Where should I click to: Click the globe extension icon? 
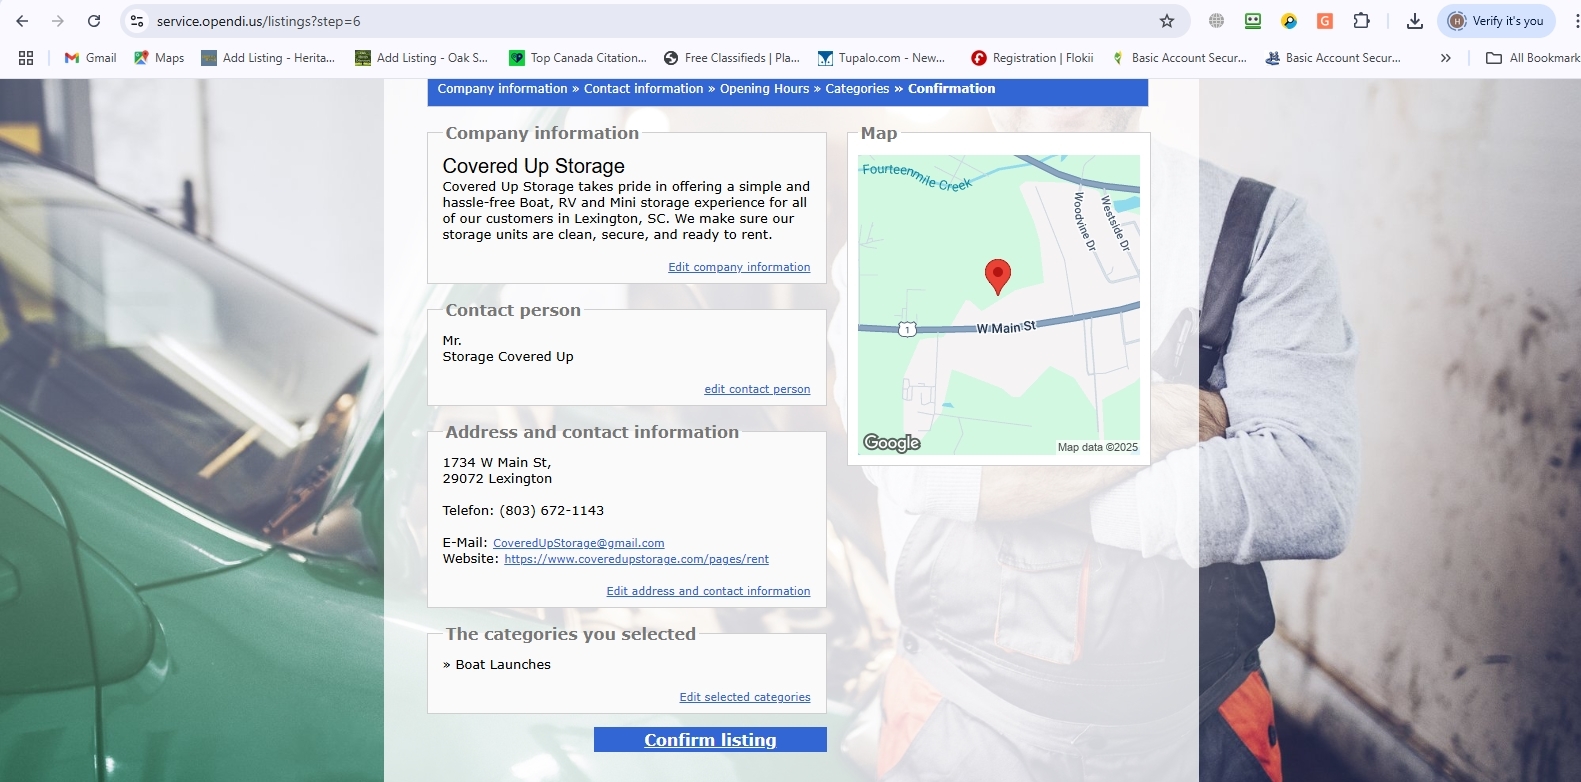[1216, 21]
